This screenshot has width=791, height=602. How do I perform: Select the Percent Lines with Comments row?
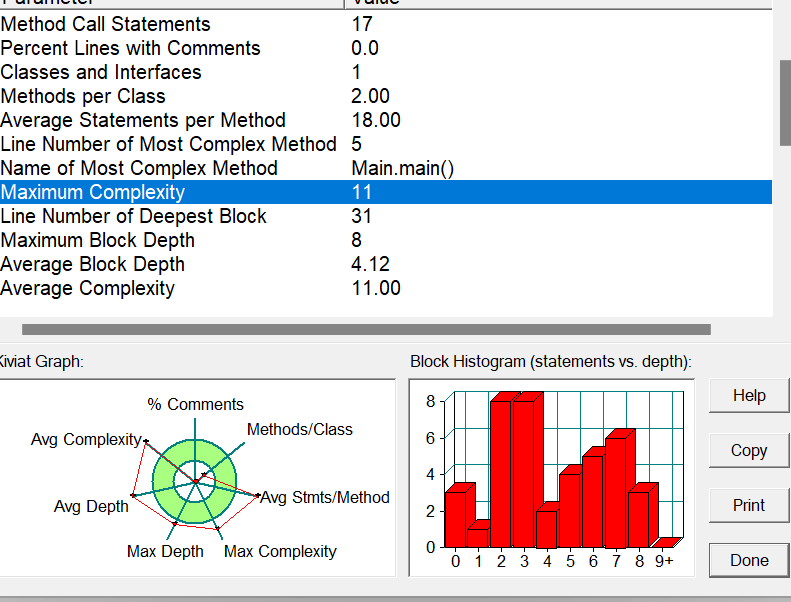[386, 48]
